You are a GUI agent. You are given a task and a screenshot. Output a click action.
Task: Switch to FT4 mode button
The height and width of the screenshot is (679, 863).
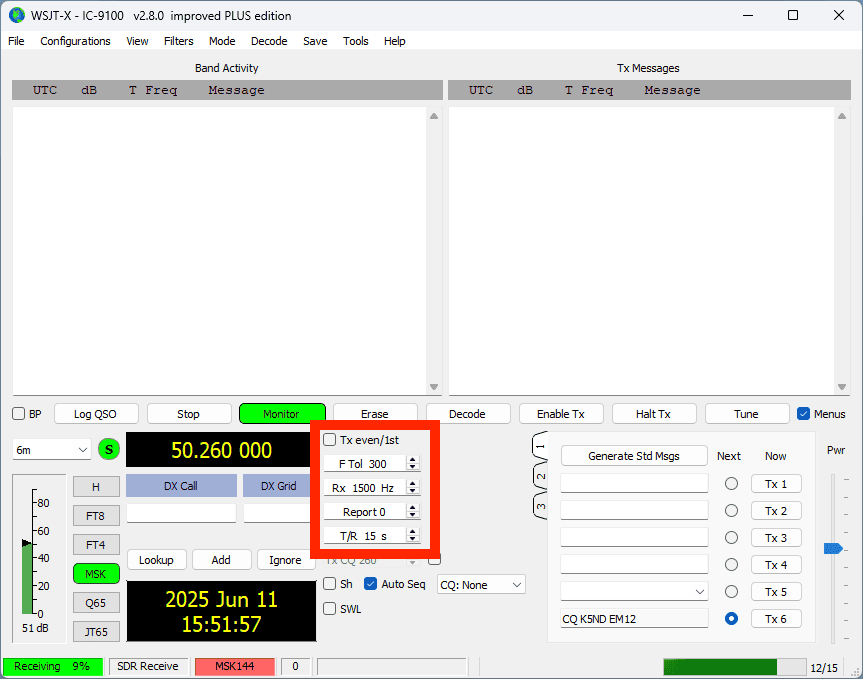[x=95, y=545]
